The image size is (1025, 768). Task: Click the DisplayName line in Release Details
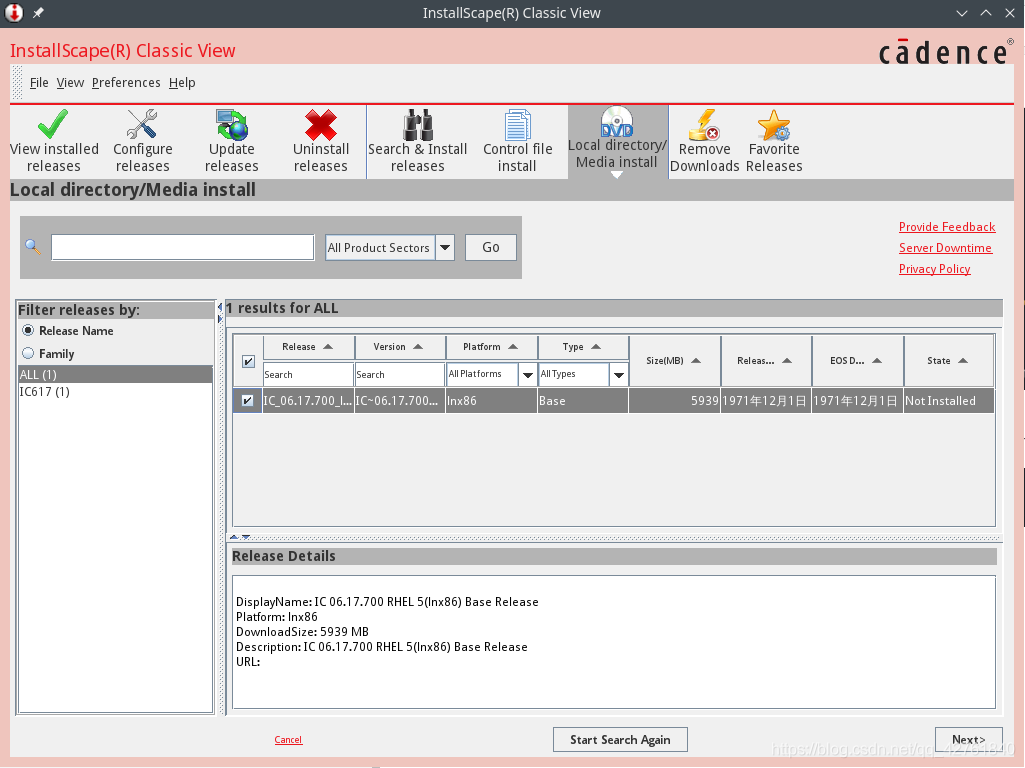pyautogui.click(x=387, y=602)
